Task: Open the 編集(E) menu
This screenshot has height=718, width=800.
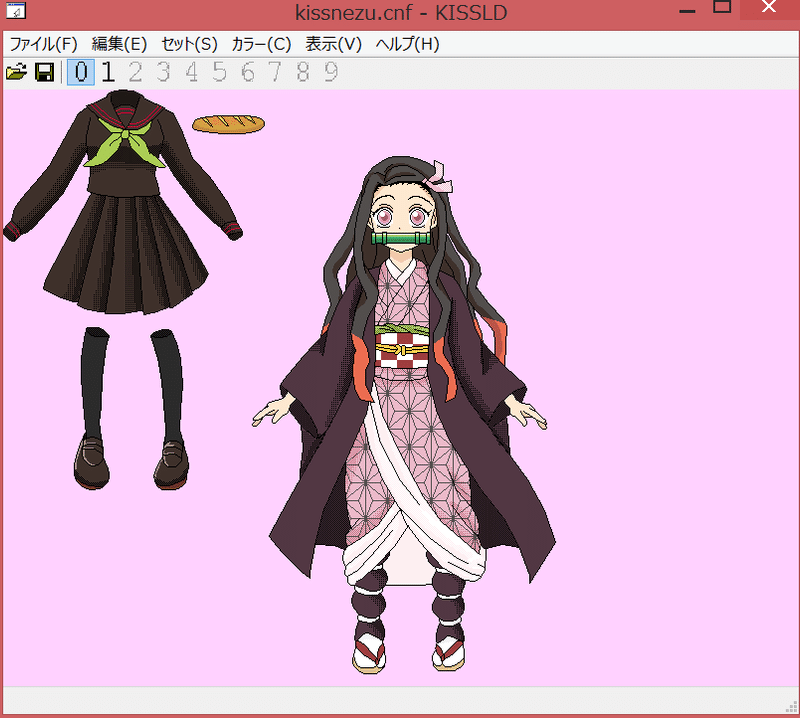Action: [x=119, y=44]
